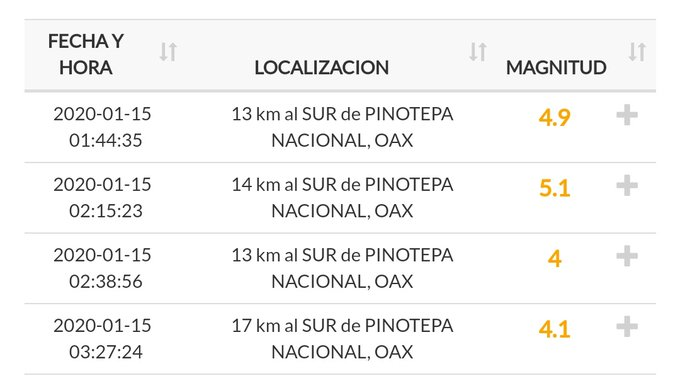680x388 pixels.
Task: Toggle sort arrows beside Magnitud header
Action: (637, 52)
